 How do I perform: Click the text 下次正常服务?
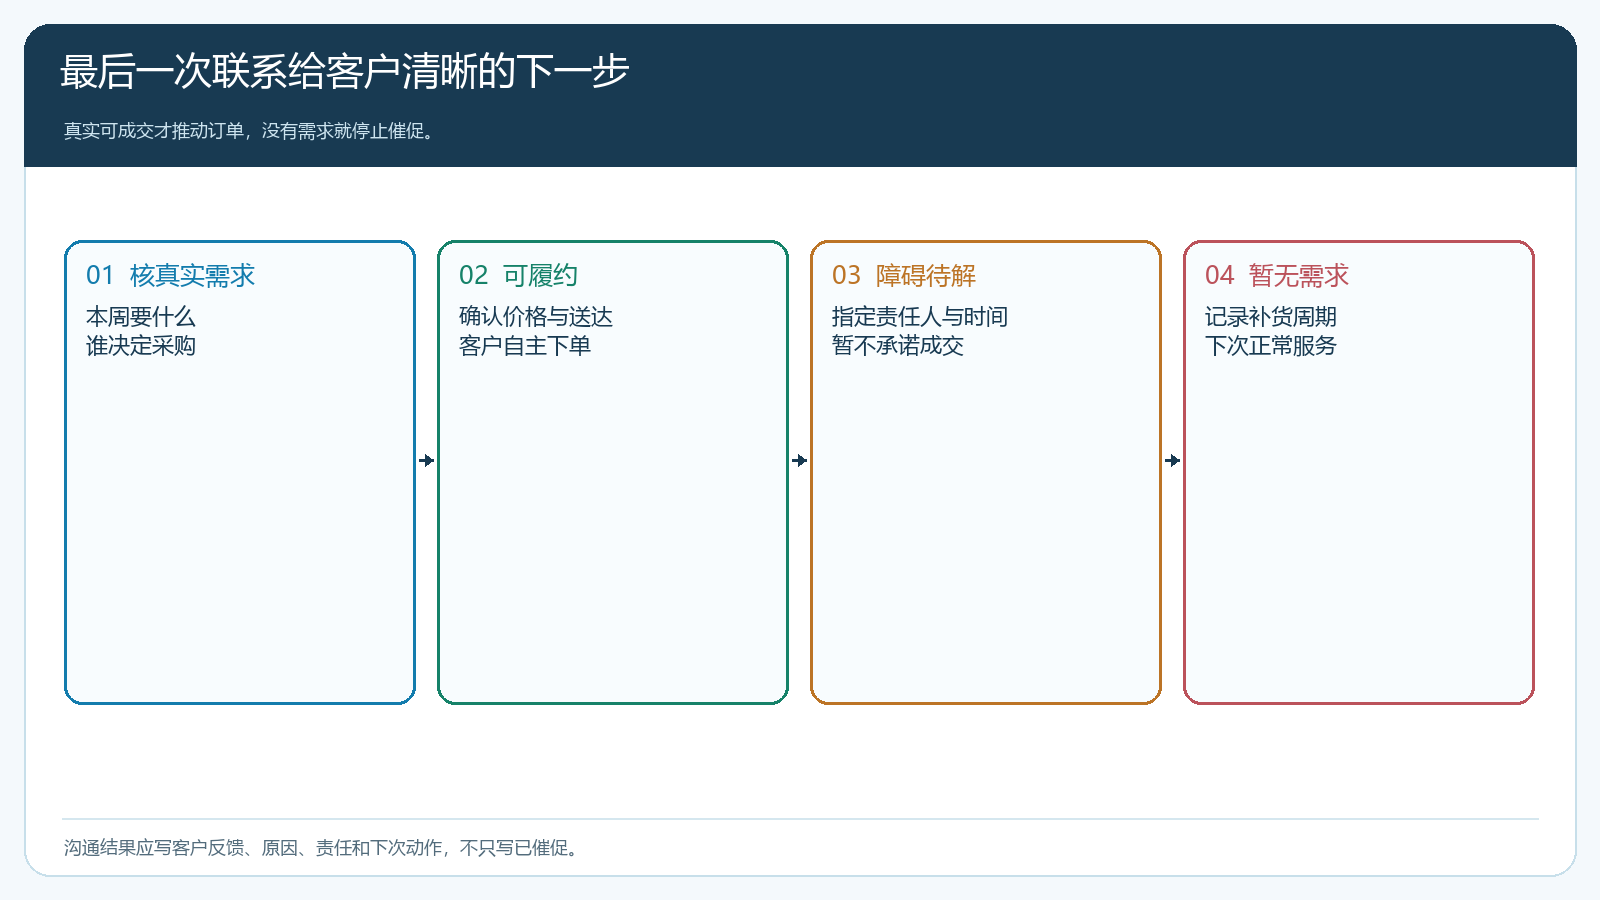(1271, 346)
